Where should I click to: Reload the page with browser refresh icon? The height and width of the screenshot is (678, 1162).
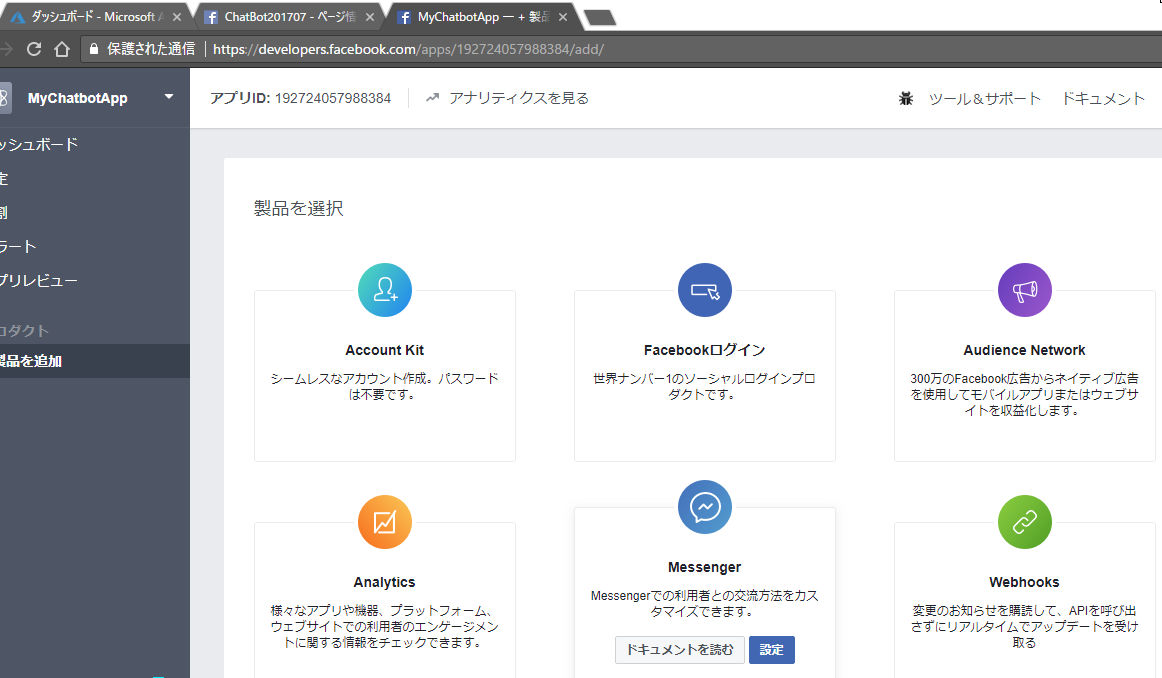click(x=33, y=49)
